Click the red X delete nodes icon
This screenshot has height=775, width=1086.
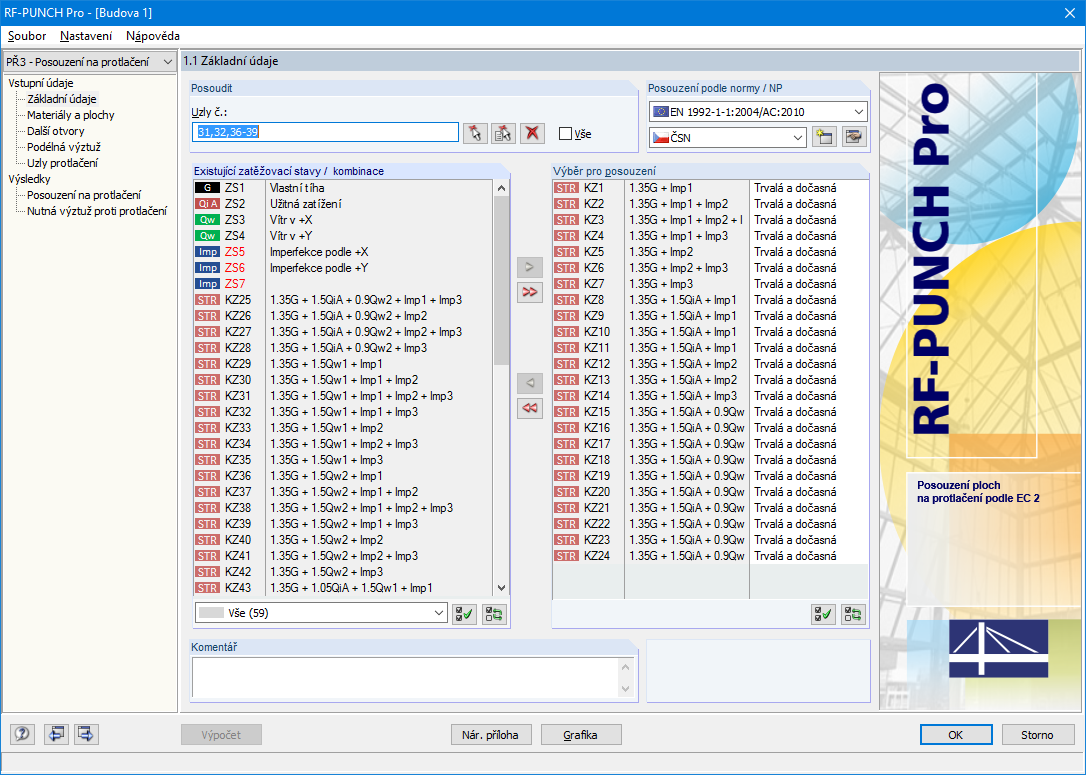[x=532, y=133]
